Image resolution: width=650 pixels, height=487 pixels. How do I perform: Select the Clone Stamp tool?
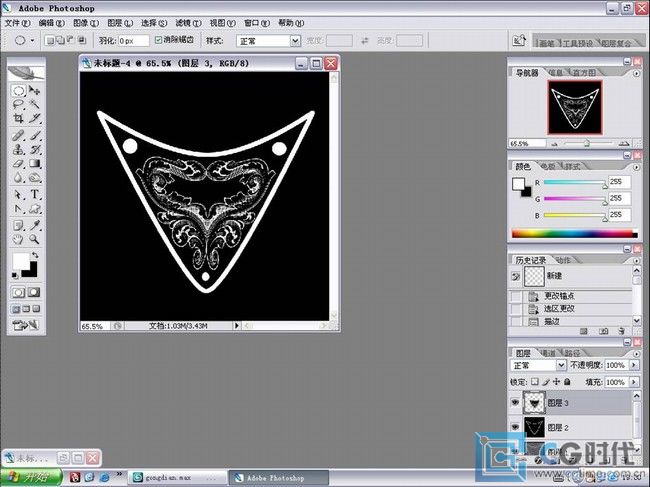[18, 149]
